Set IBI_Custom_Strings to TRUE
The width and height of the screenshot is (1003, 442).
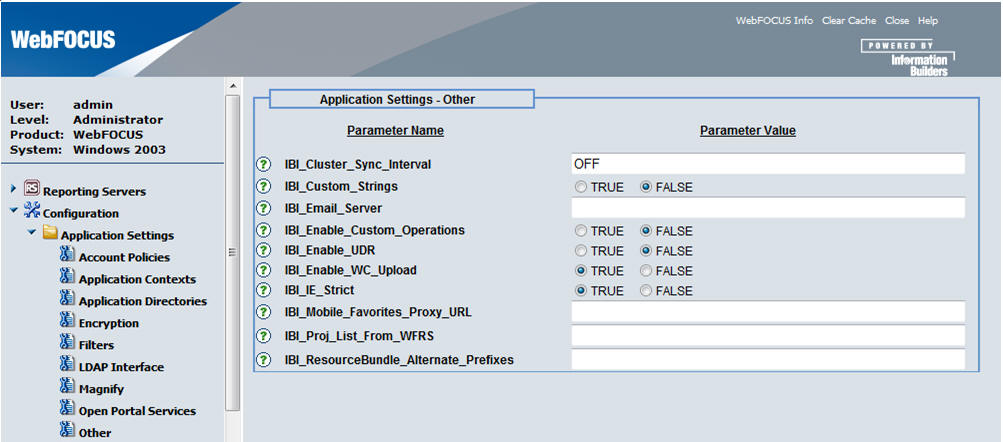[581, 187]
